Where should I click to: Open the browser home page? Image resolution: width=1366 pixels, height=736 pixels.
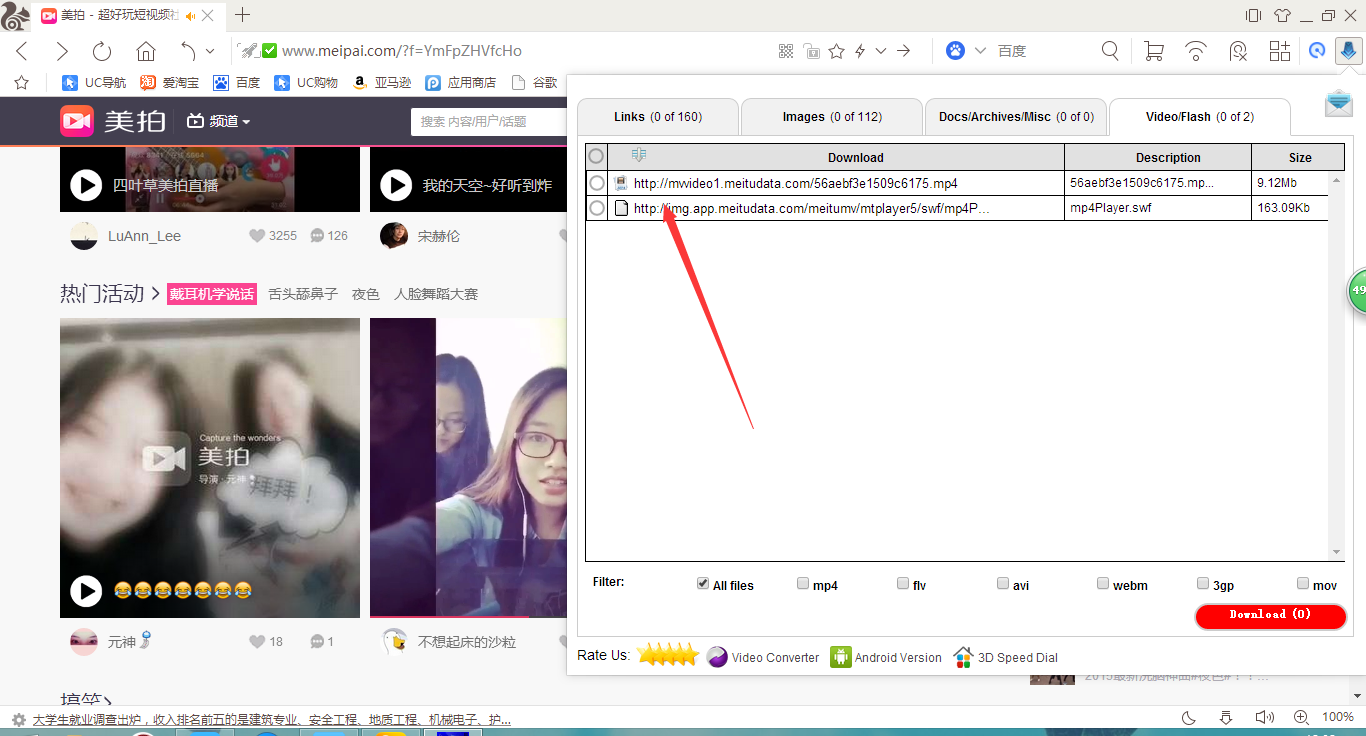146,51
